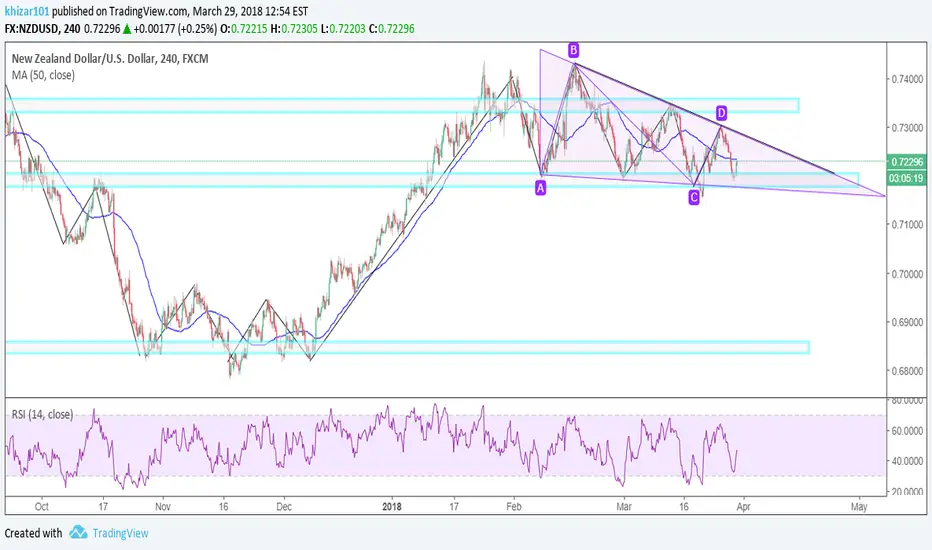Image resolution: width=932 pixels, height=550 pixels.
Task: Open the khizar101 author link
Action: click(x=27, y=11)
